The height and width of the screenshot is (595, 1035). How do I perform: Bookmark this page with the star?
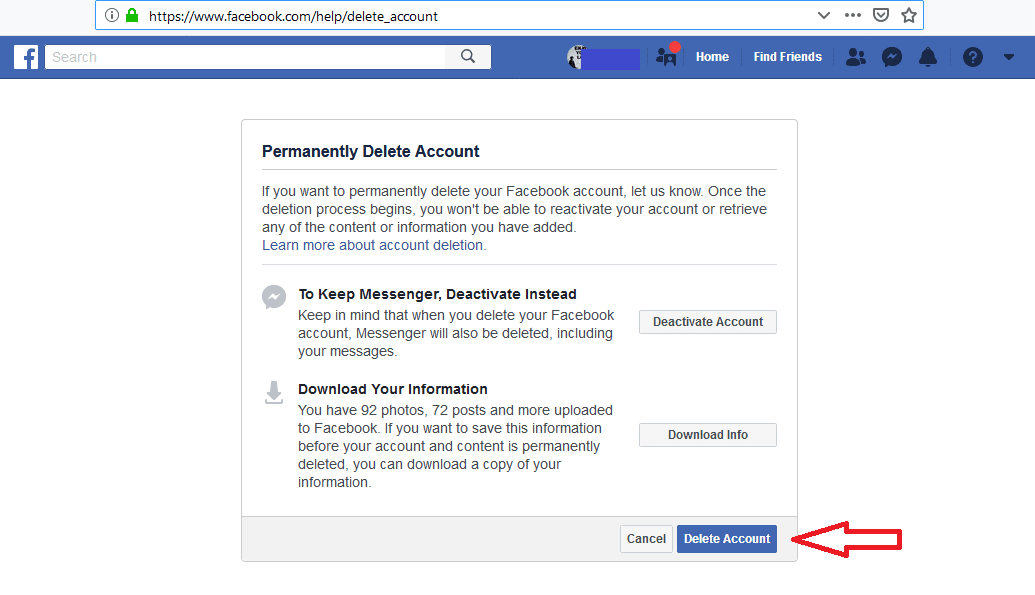click(908, 15)
